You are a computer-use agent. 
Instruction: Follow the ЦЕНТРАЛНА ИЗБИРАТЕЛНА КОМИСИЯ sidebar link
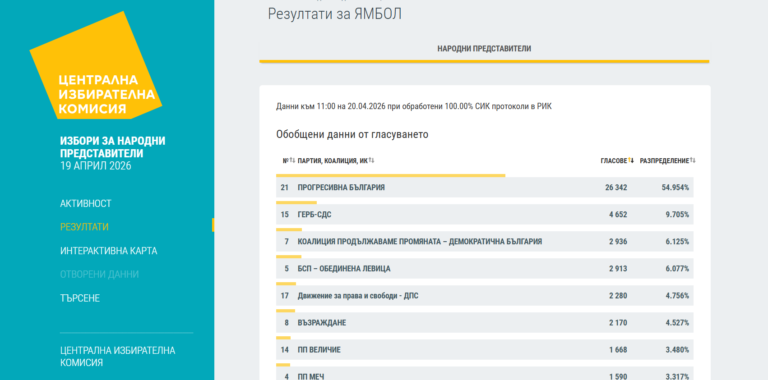[118, 356]
